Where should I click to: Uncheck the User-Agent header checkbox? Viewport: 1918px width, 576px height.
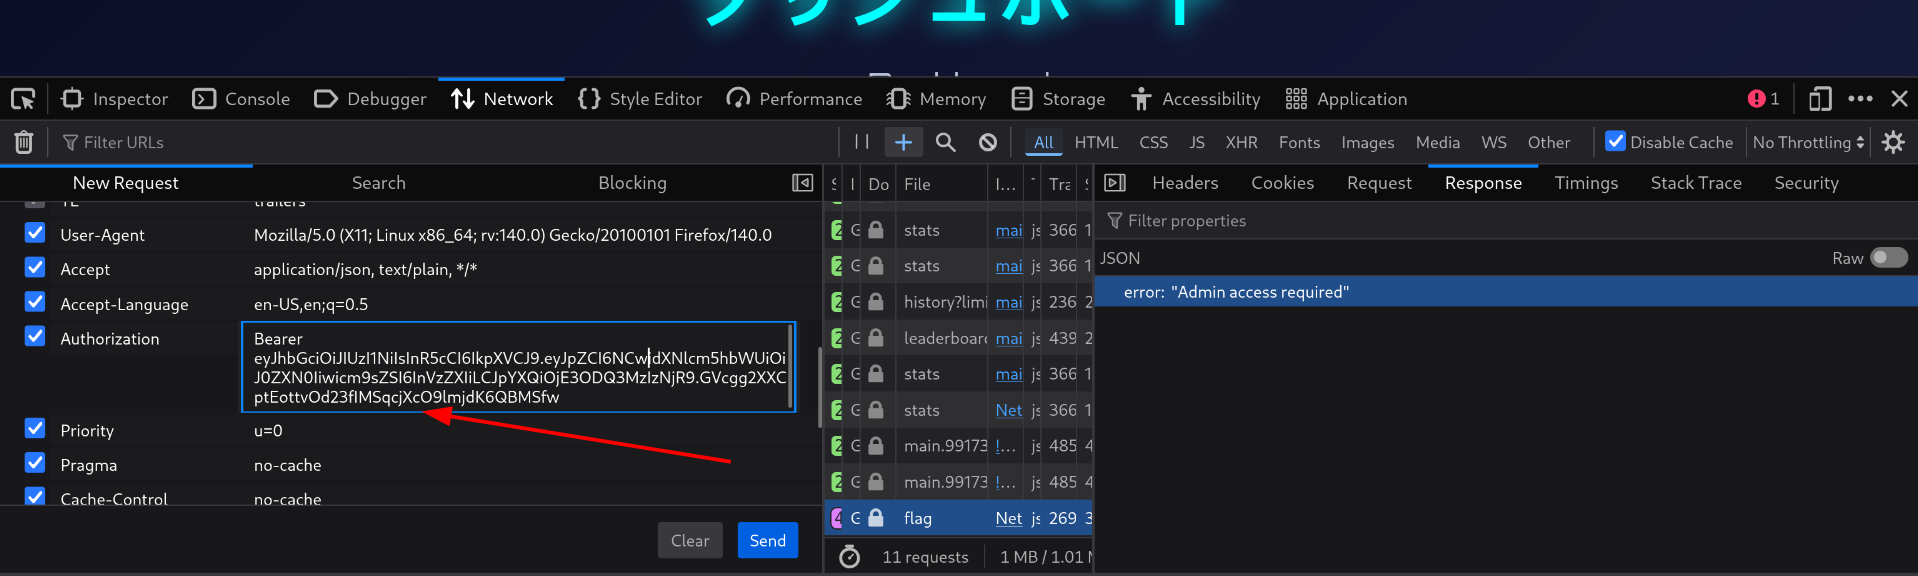tap(35, 233)
